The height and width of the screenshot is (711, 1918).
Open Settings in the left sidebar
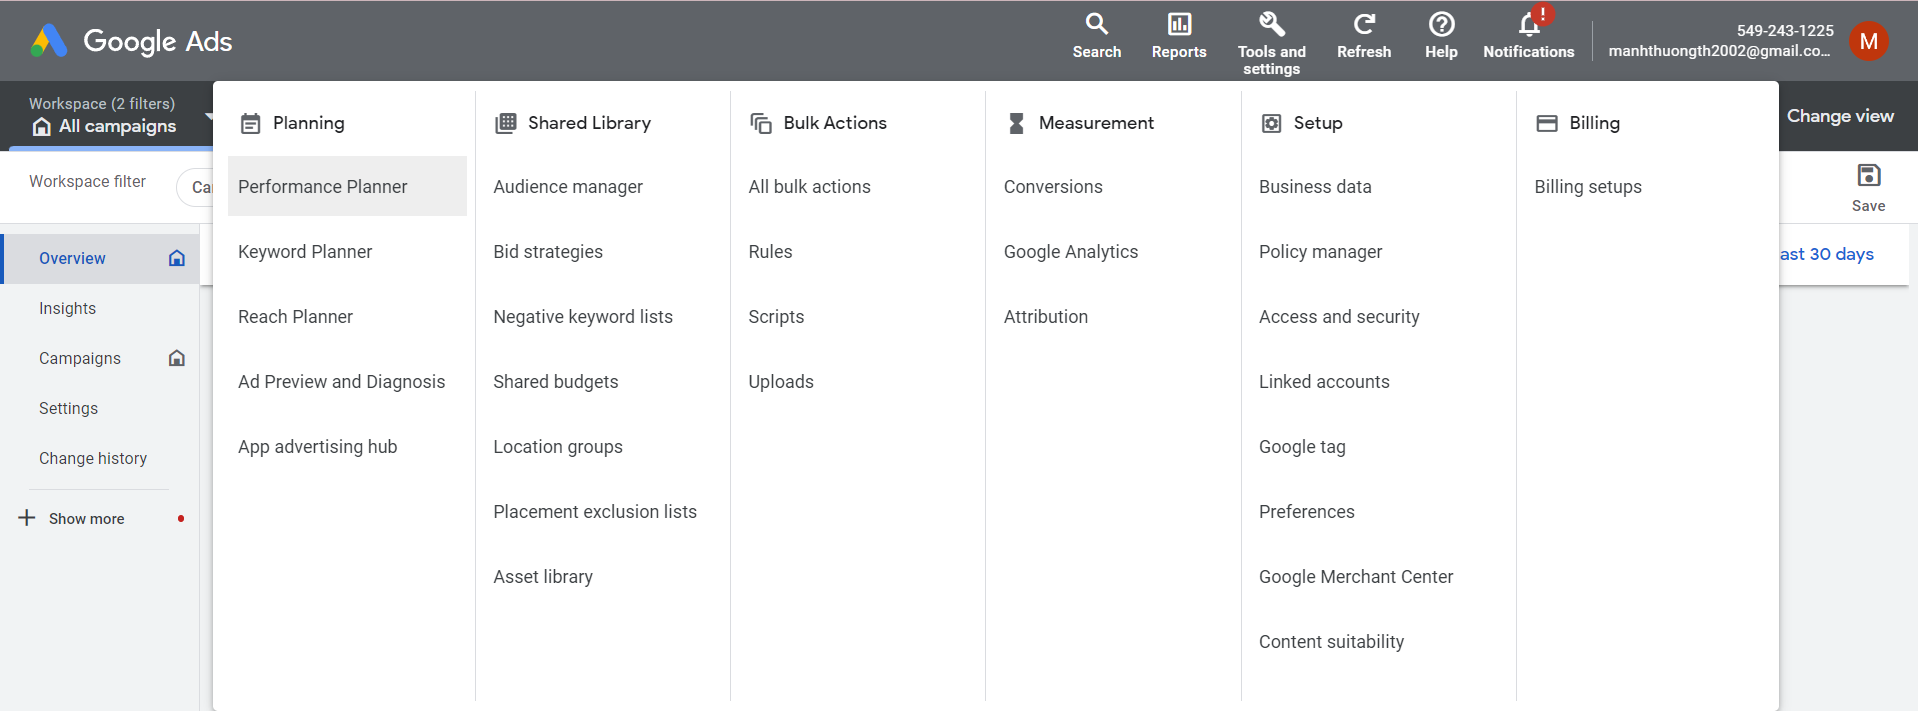[68, 408]
